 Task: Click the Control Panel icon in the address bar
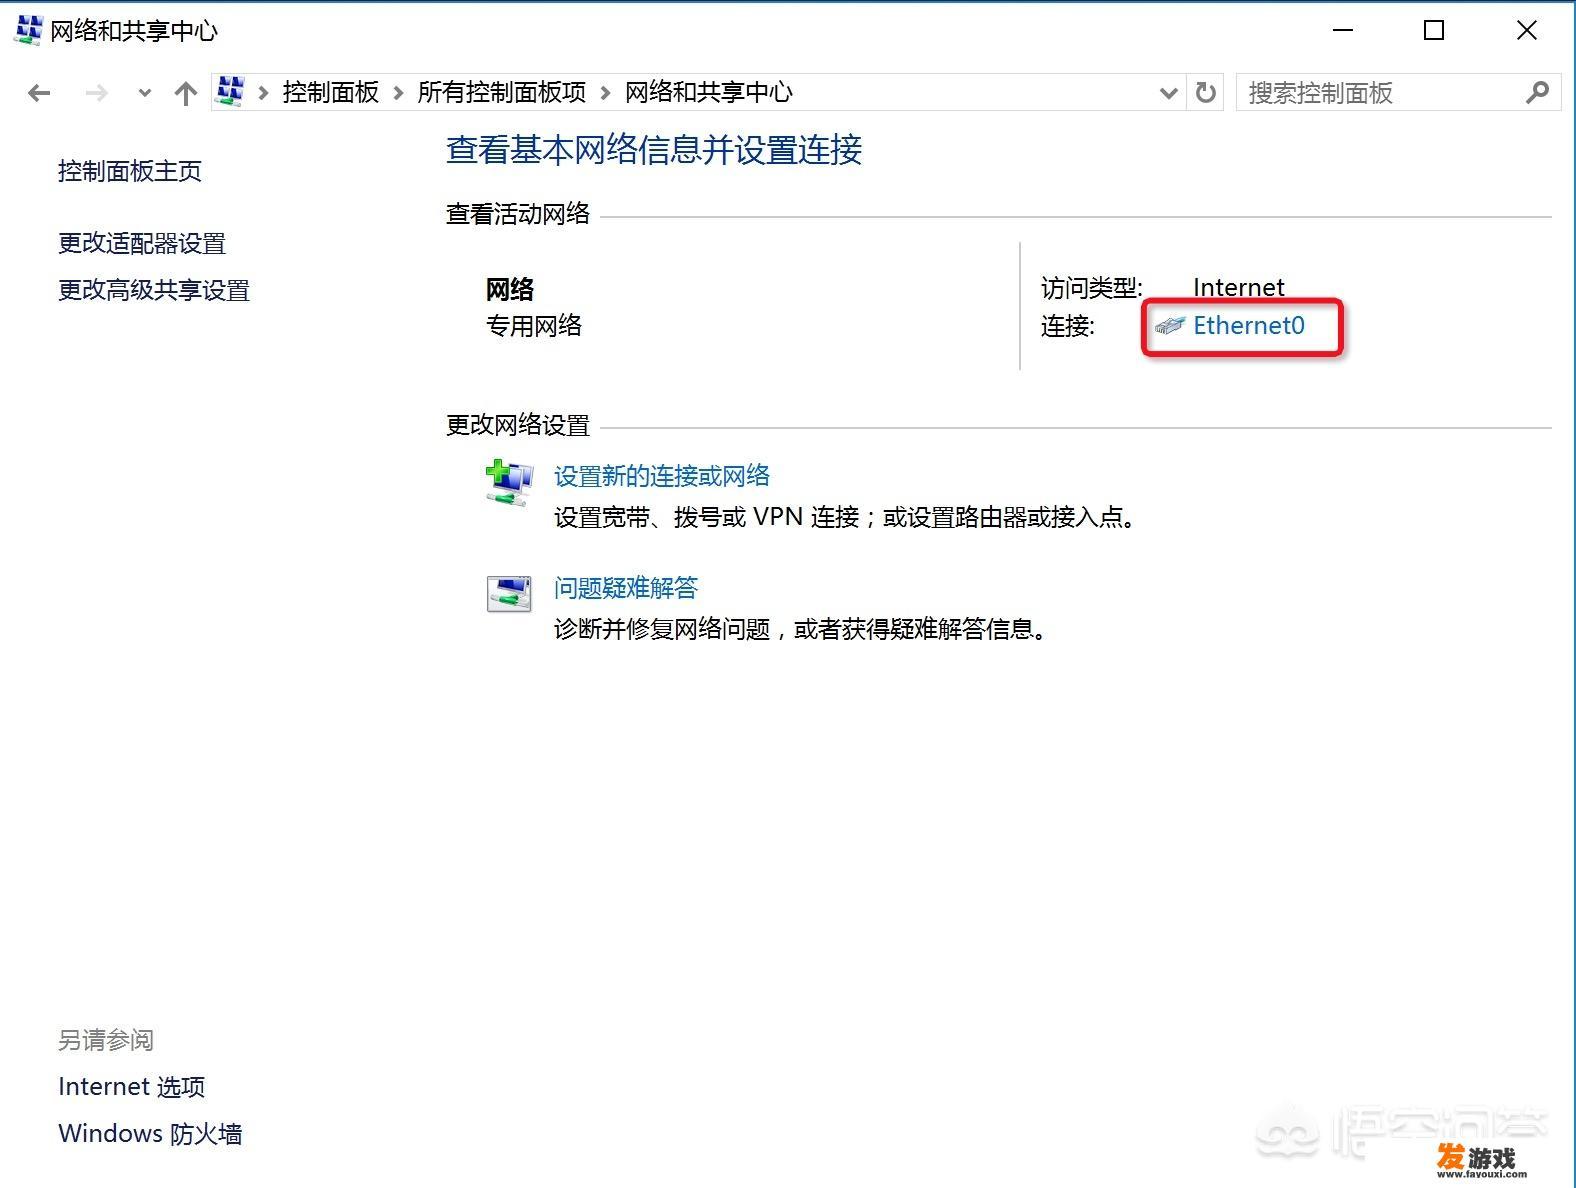tap(231, 91)
